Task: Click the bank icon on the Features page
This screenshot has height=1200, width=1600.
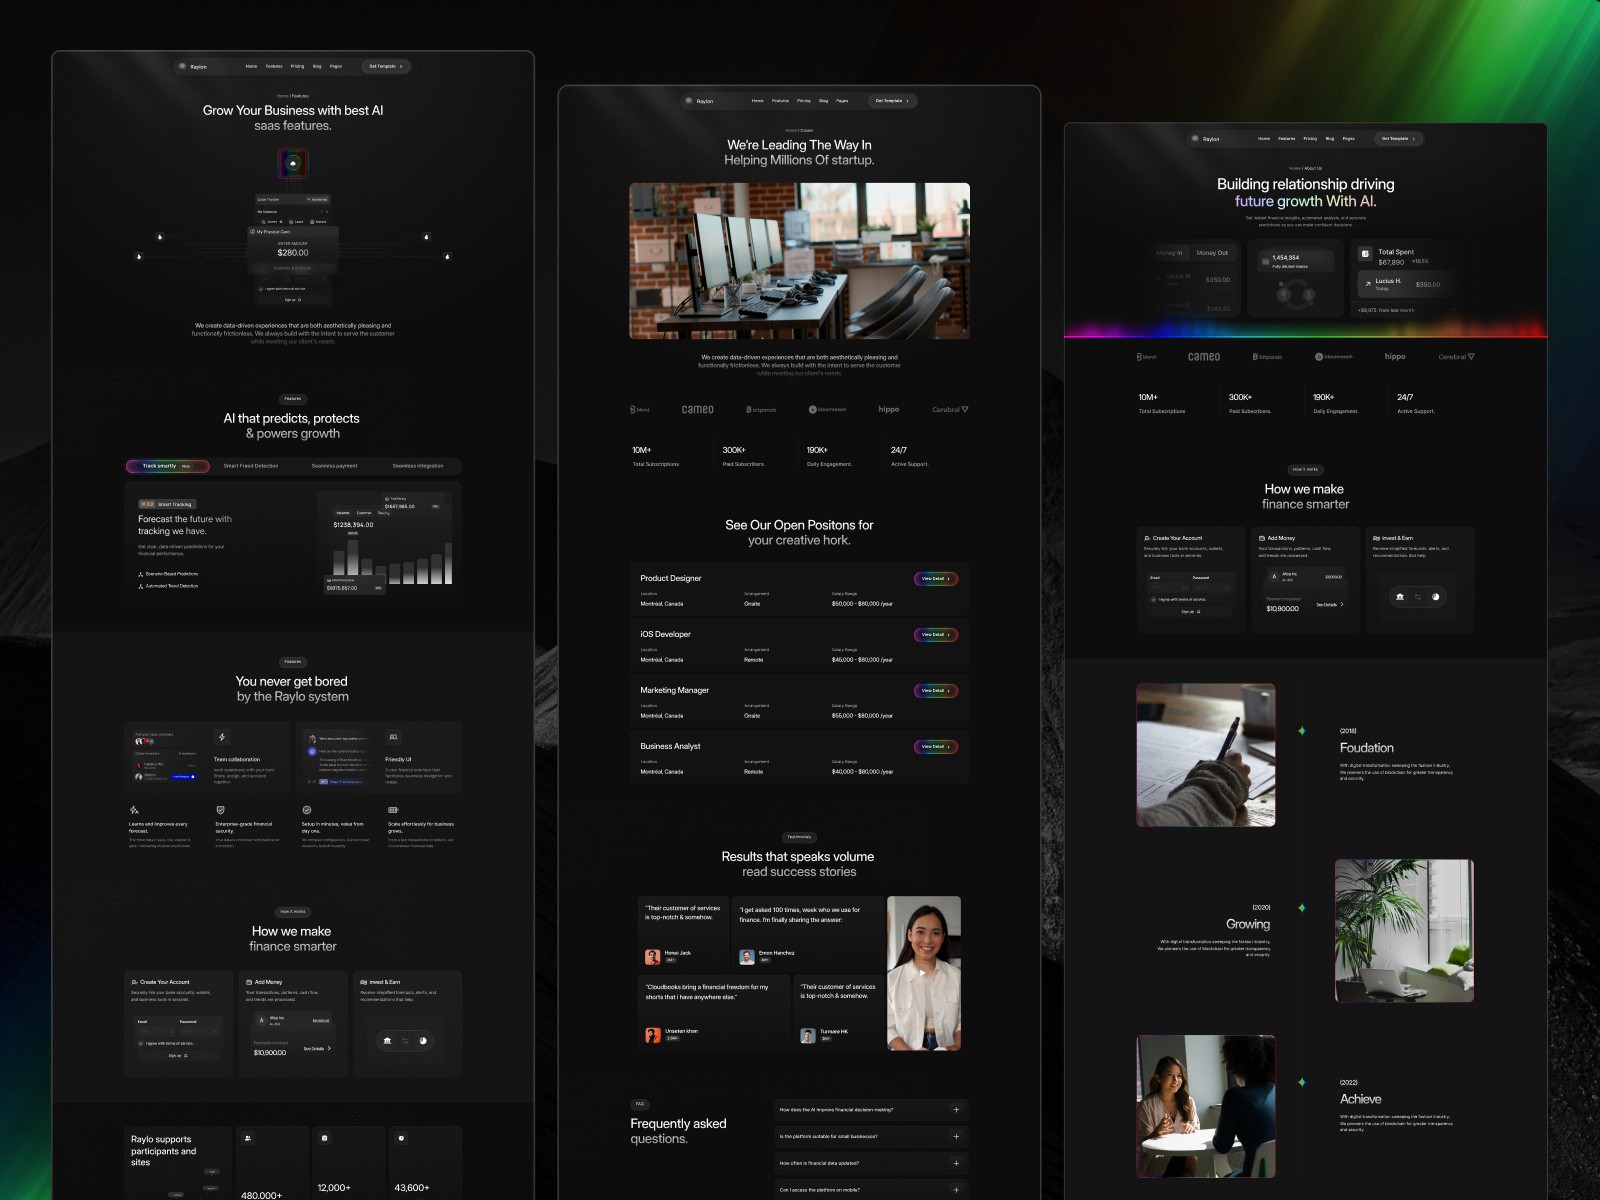Action: click(x=387, y=1041)
